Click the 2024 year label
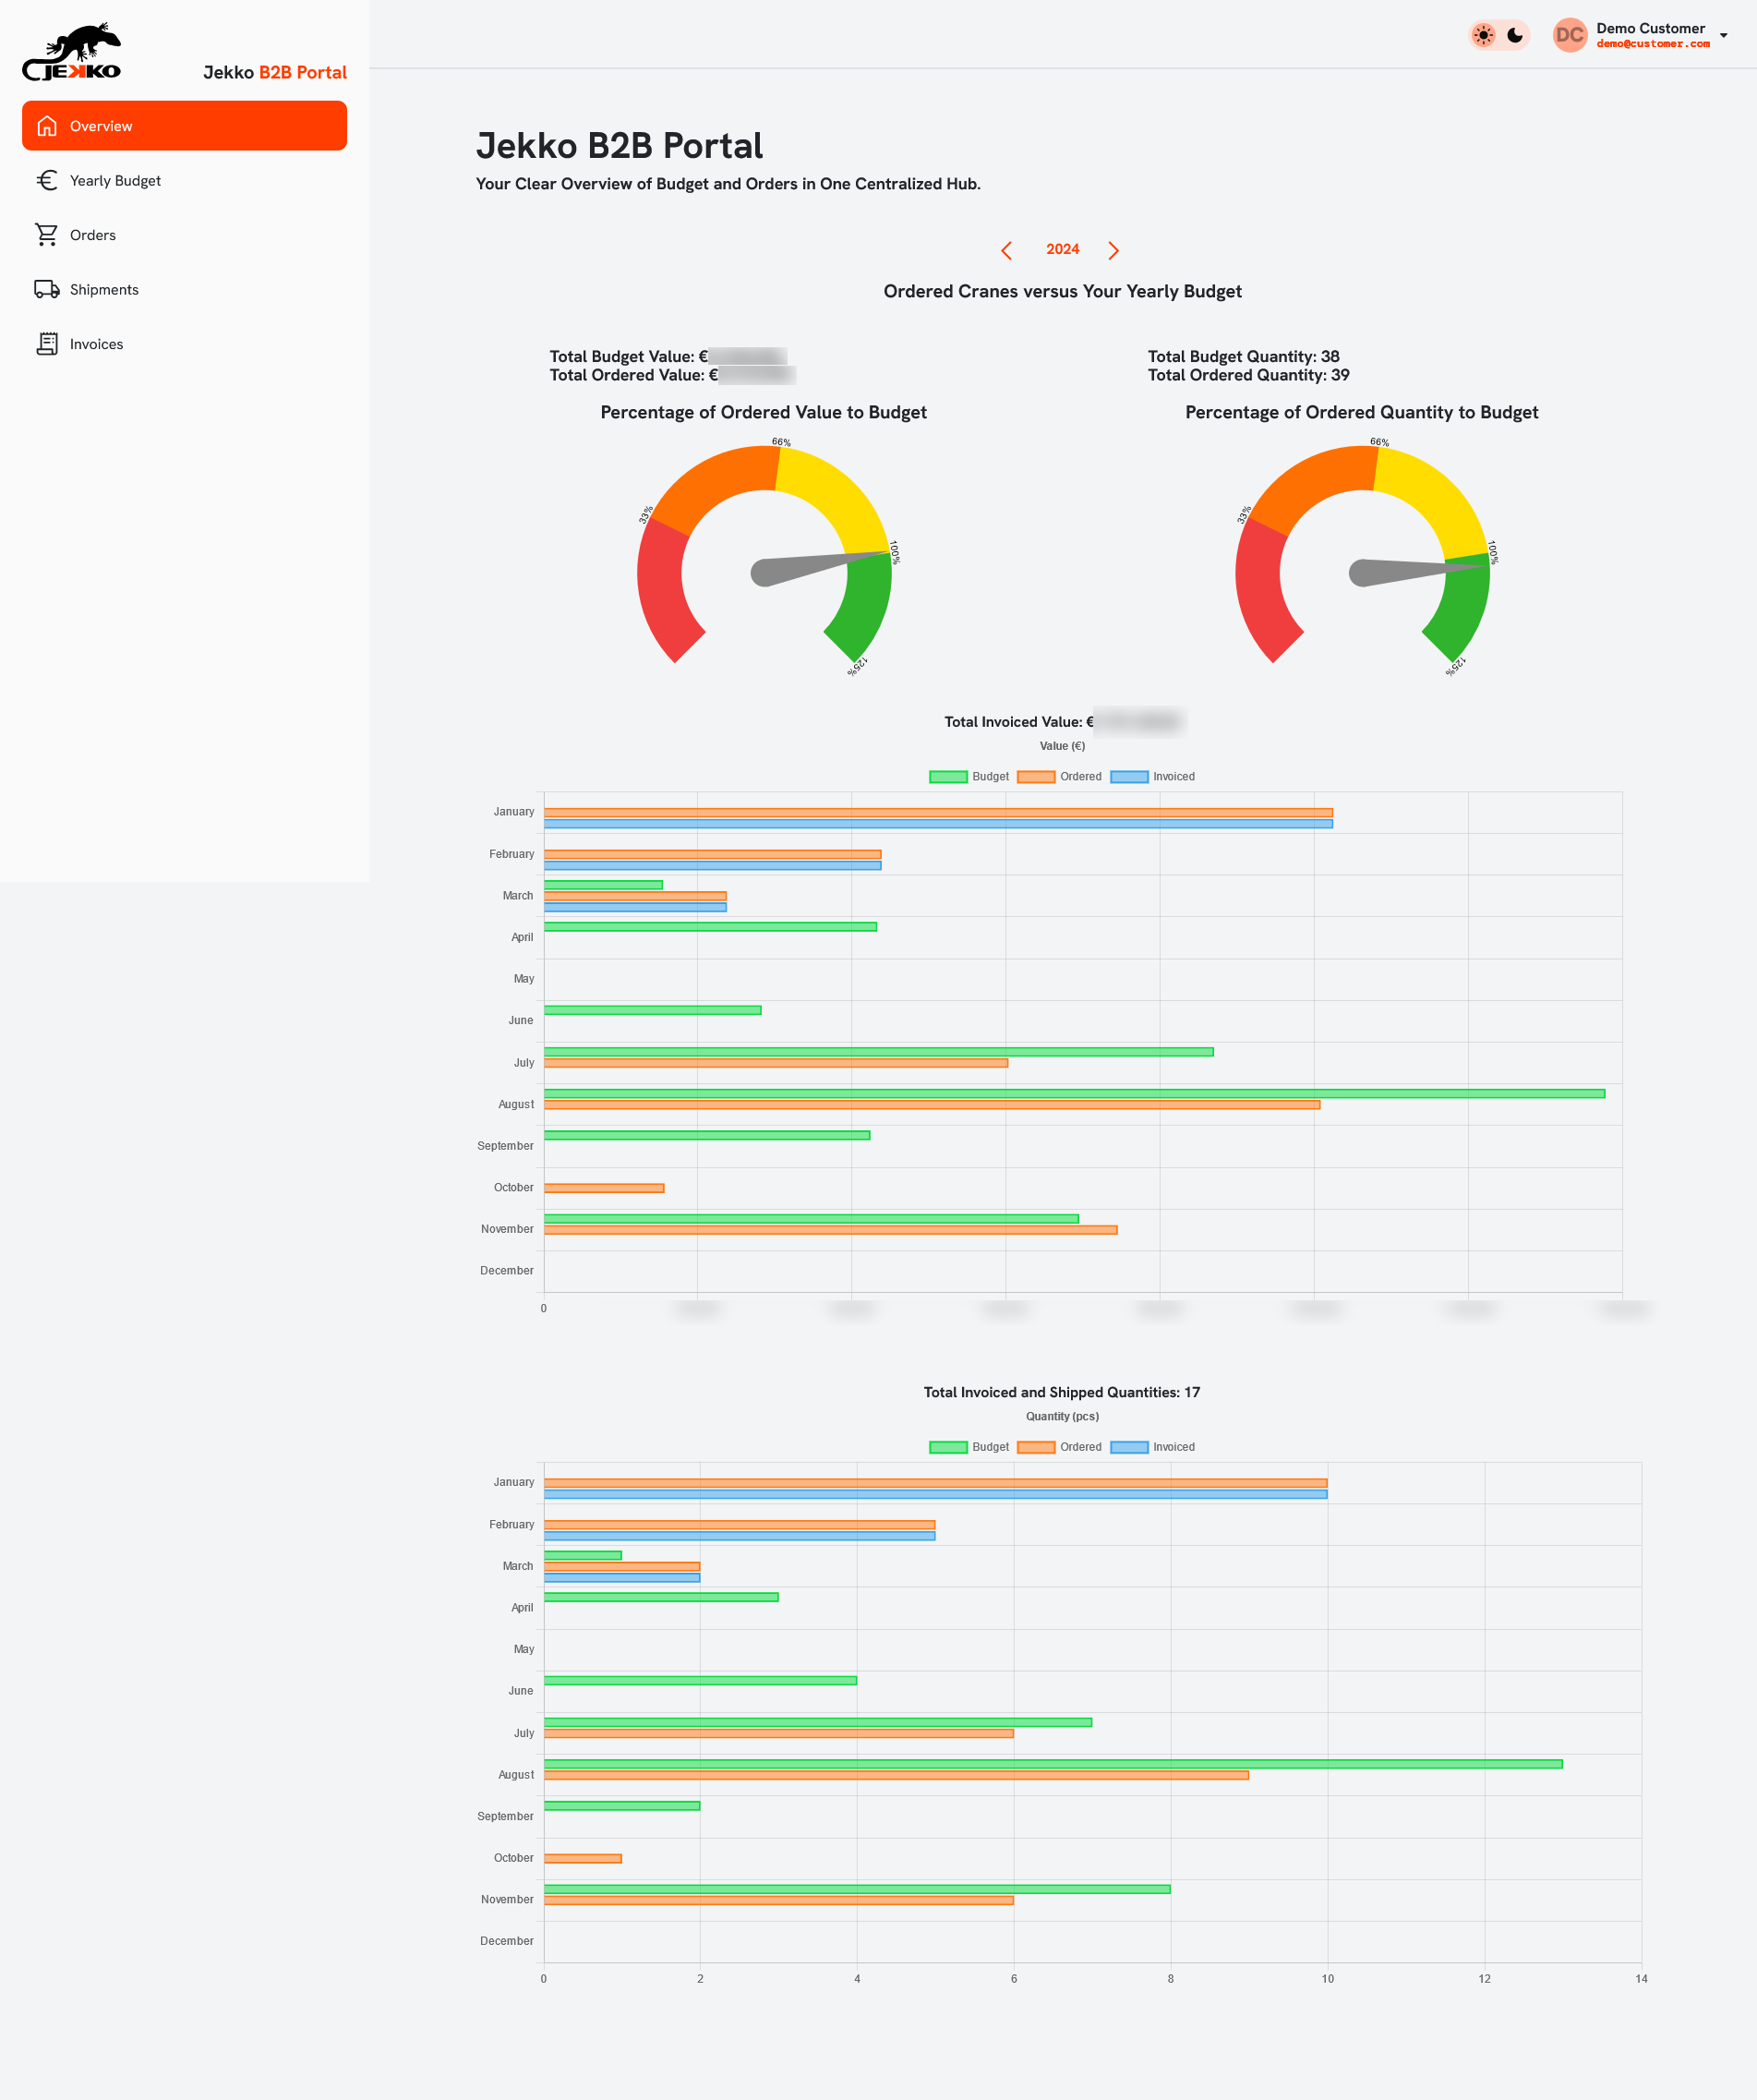1757x2100 pixels. (1063, 249)
